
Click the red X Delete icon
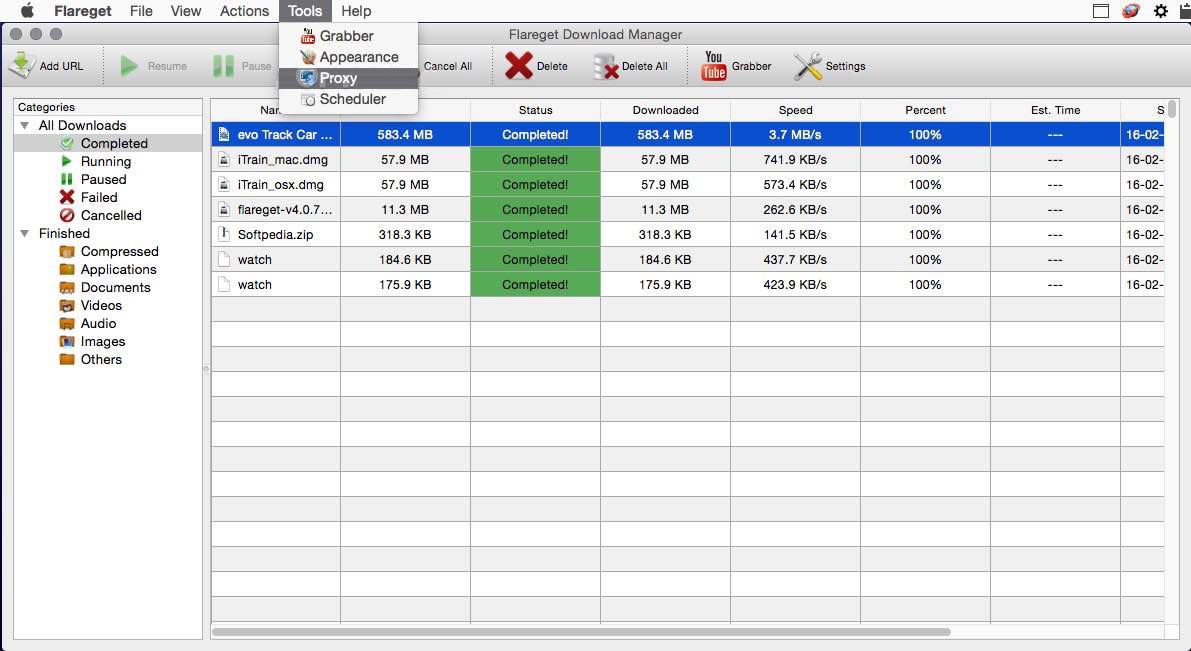tap(519, 66)
